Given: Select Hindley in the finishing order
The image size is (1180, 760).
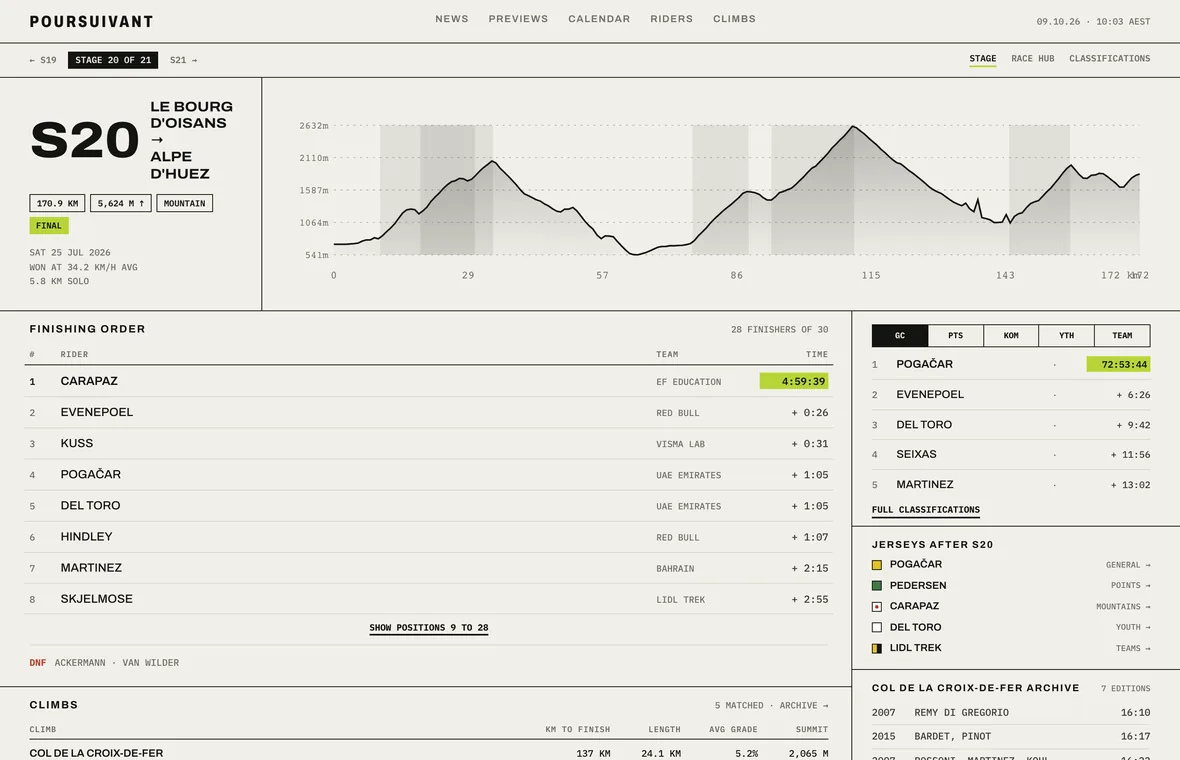Looking at the screenshot, I should click(429, 537).
